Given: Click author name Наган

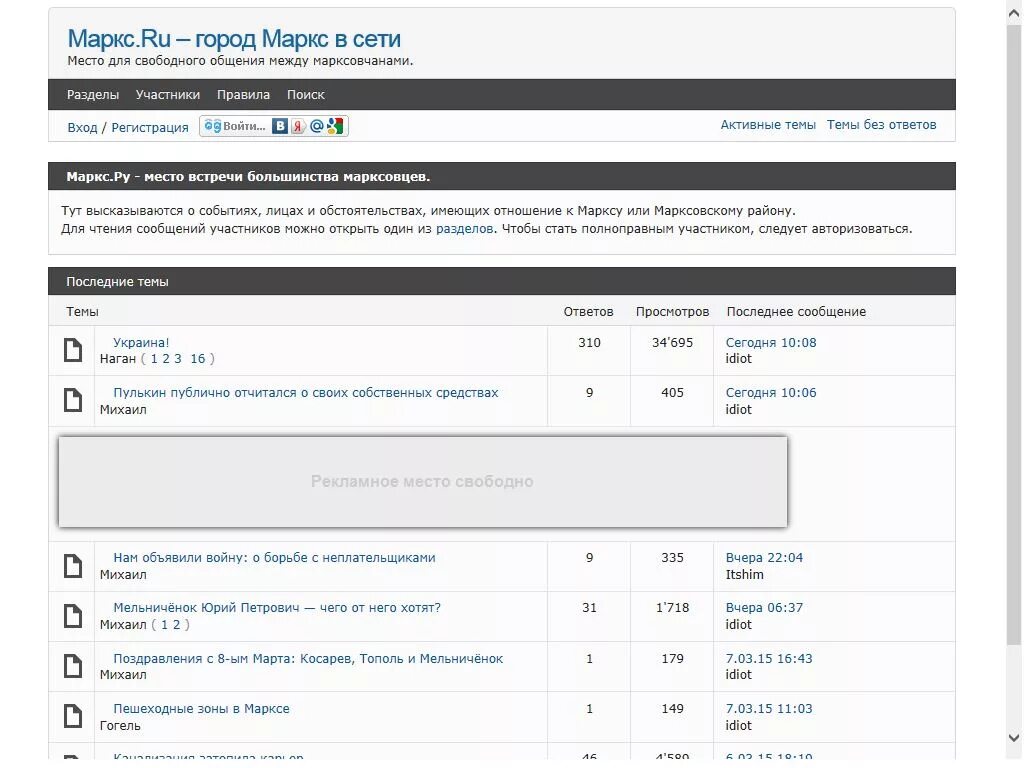Looking at the screenshot, I should (118, 359).
